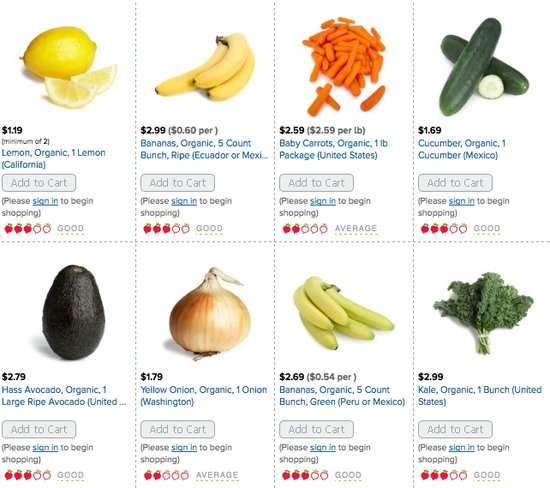Add the Kale bunch to cart
The width and height of the screenshot is (550, 488).
coord(455,429)
